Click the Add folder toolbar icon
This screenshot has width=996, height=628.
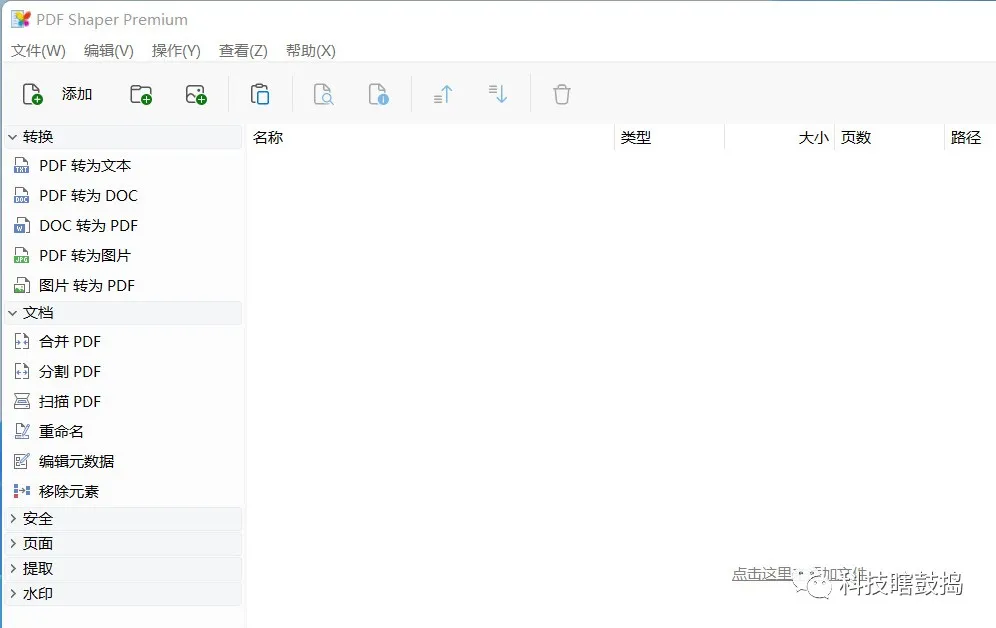(140, 95)
